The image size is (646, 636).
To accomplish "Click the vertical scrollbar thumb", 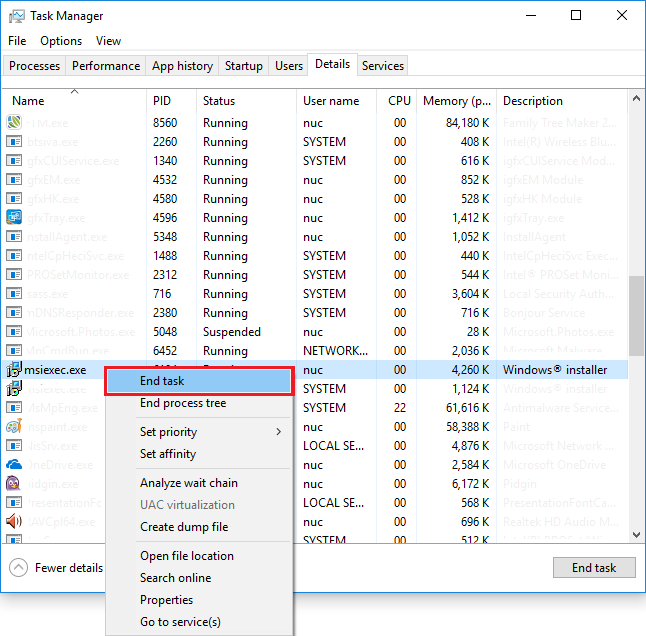I will (x=637, y=315).
